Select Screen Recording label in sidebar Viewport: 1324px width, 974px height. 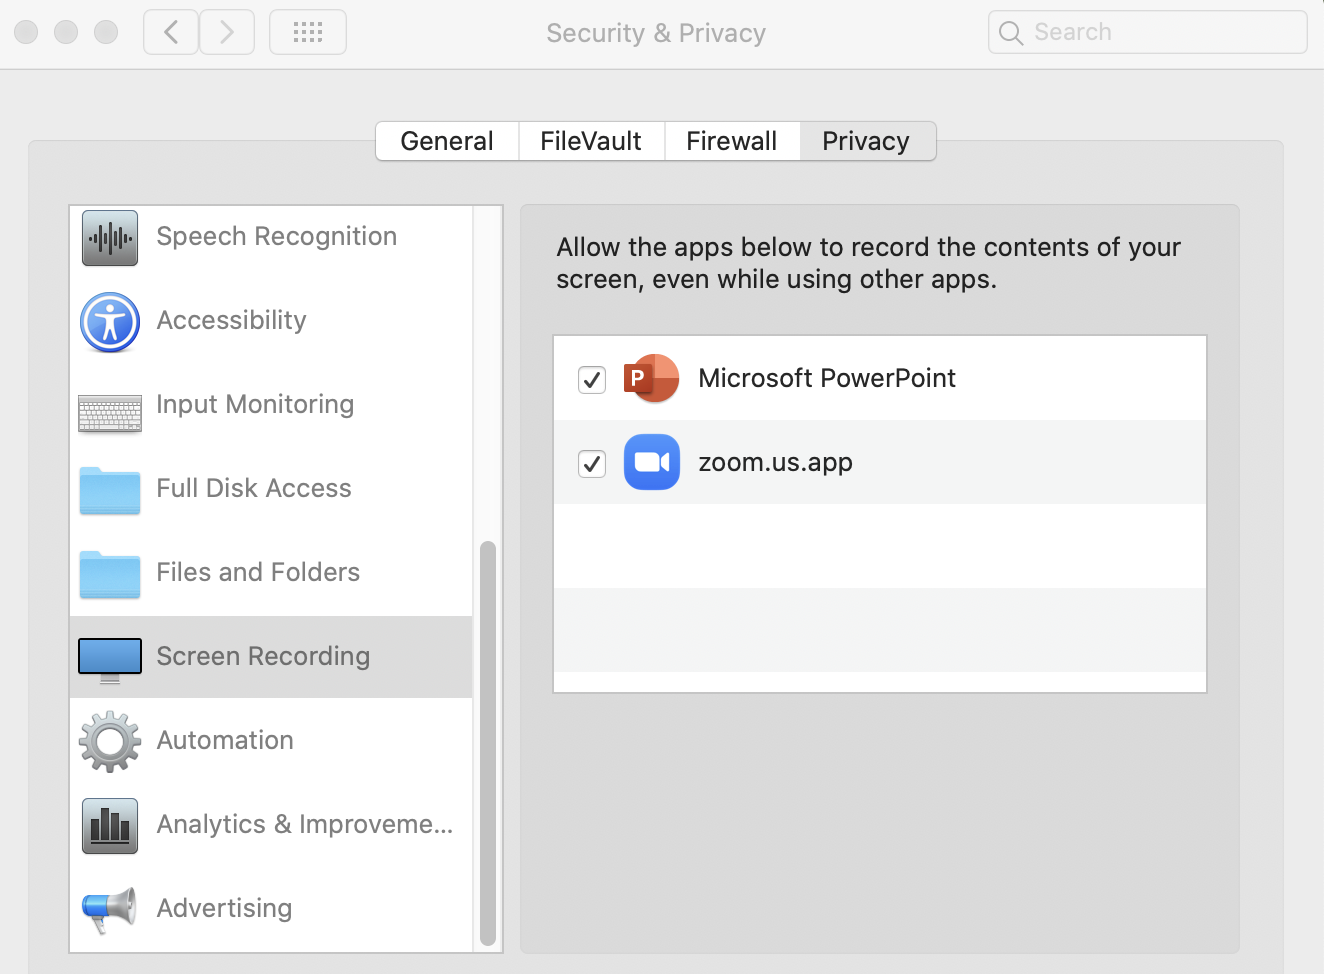[263, 656]
